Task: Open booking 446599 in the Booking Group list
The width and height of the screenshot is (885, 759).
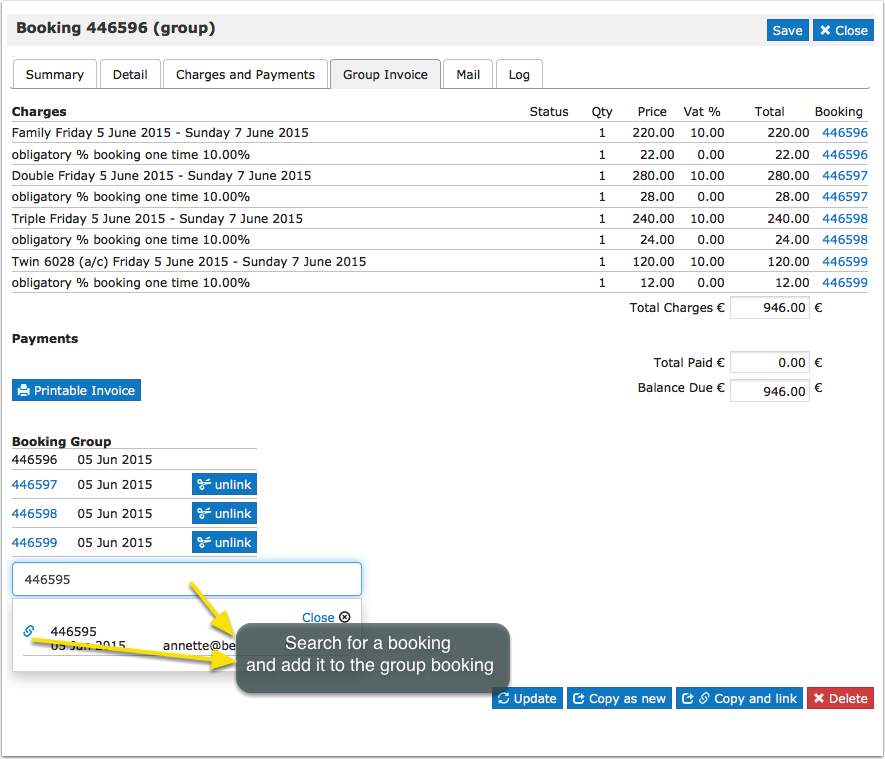Action: click(x=34, y=543)
